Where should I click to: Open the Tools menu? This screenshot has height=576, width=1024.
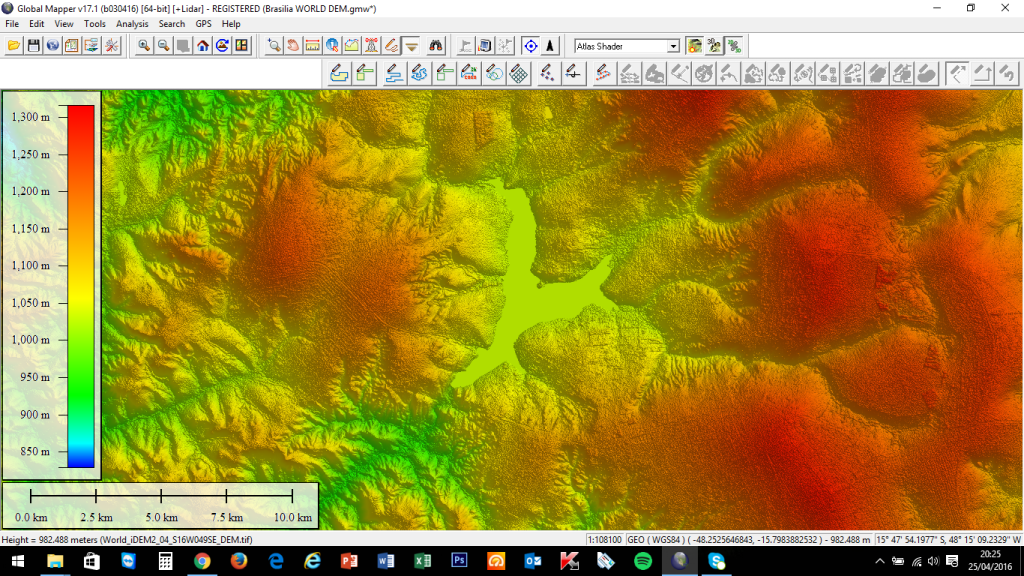[x=95, y=23]
